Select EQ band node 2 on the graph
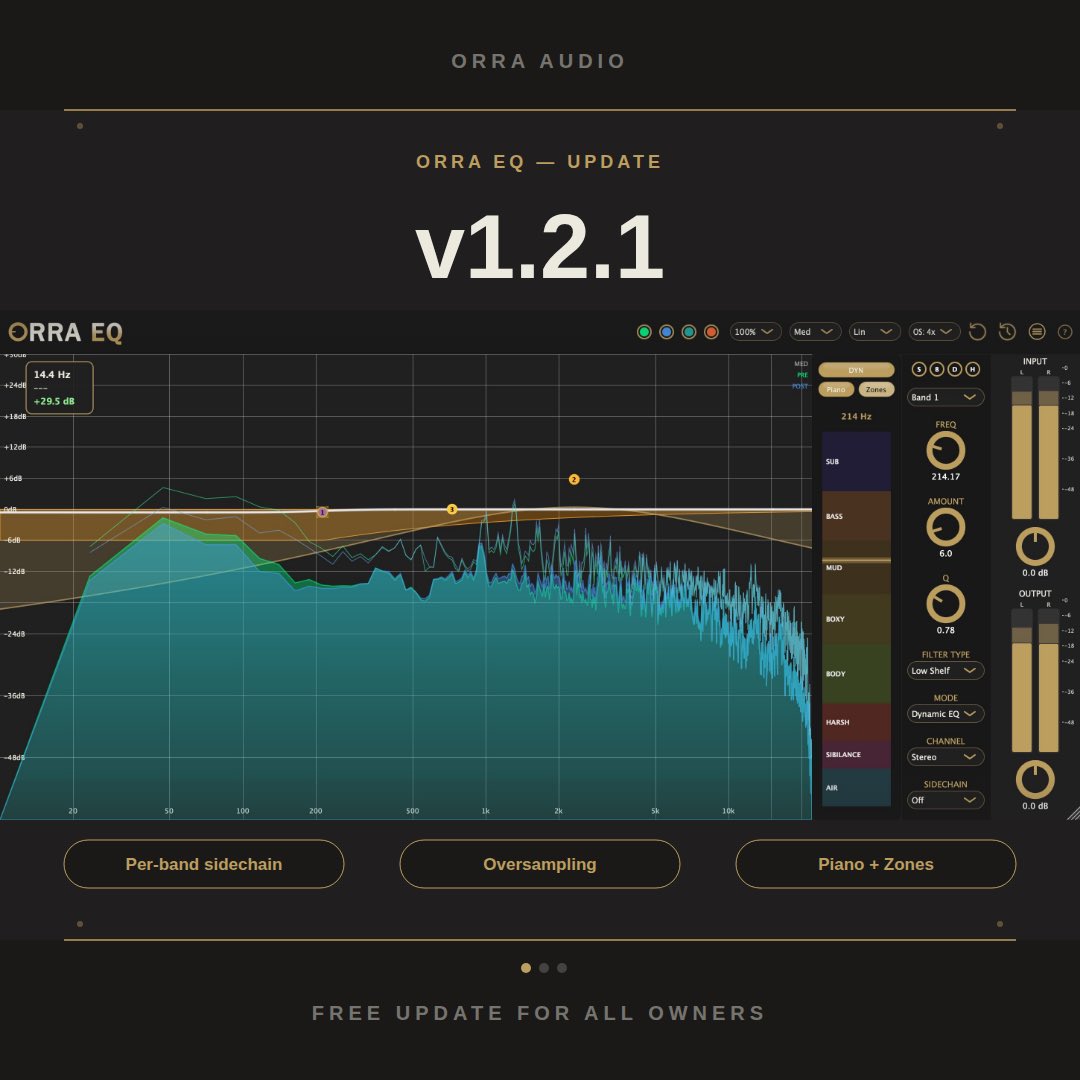Screen dimensions: 1080x1080 point(574,479)
